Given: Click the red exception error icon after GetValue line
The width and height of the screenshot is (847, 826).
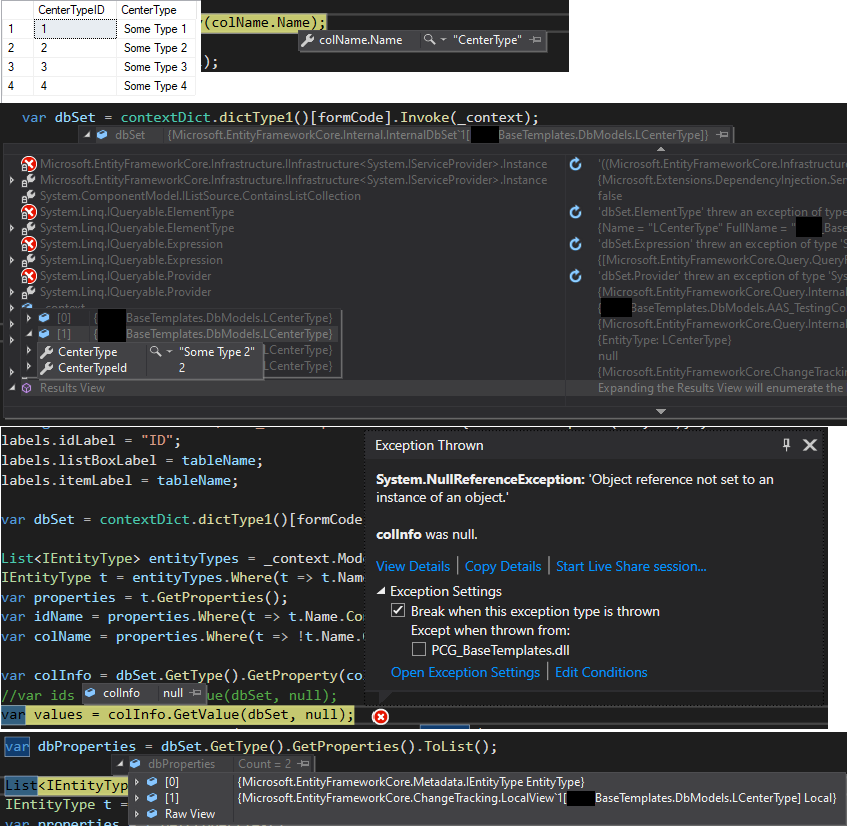Looking at the screenshot, I should pos(380,717).
